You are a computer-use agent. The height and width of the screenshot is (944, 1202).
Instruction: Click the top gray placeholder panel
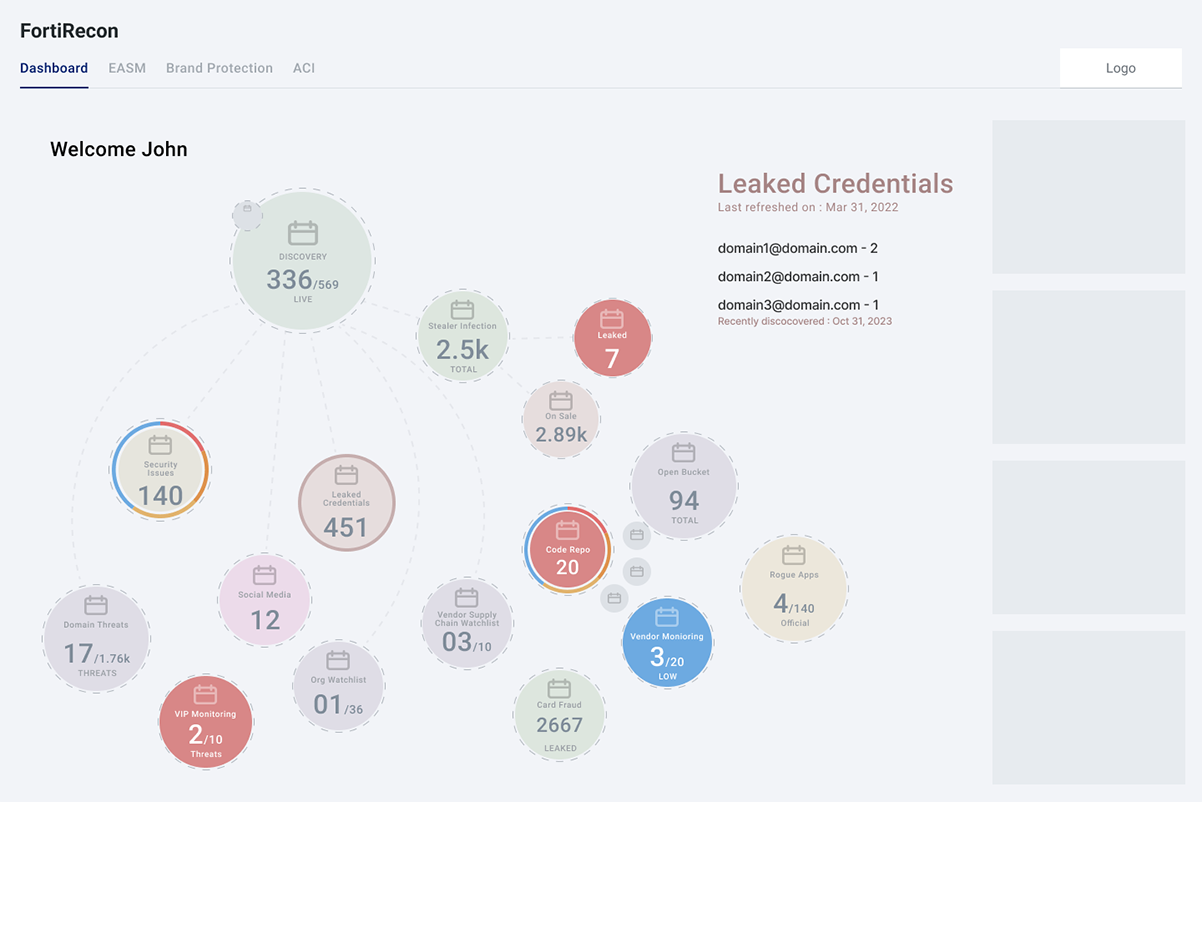point(1088,197)
